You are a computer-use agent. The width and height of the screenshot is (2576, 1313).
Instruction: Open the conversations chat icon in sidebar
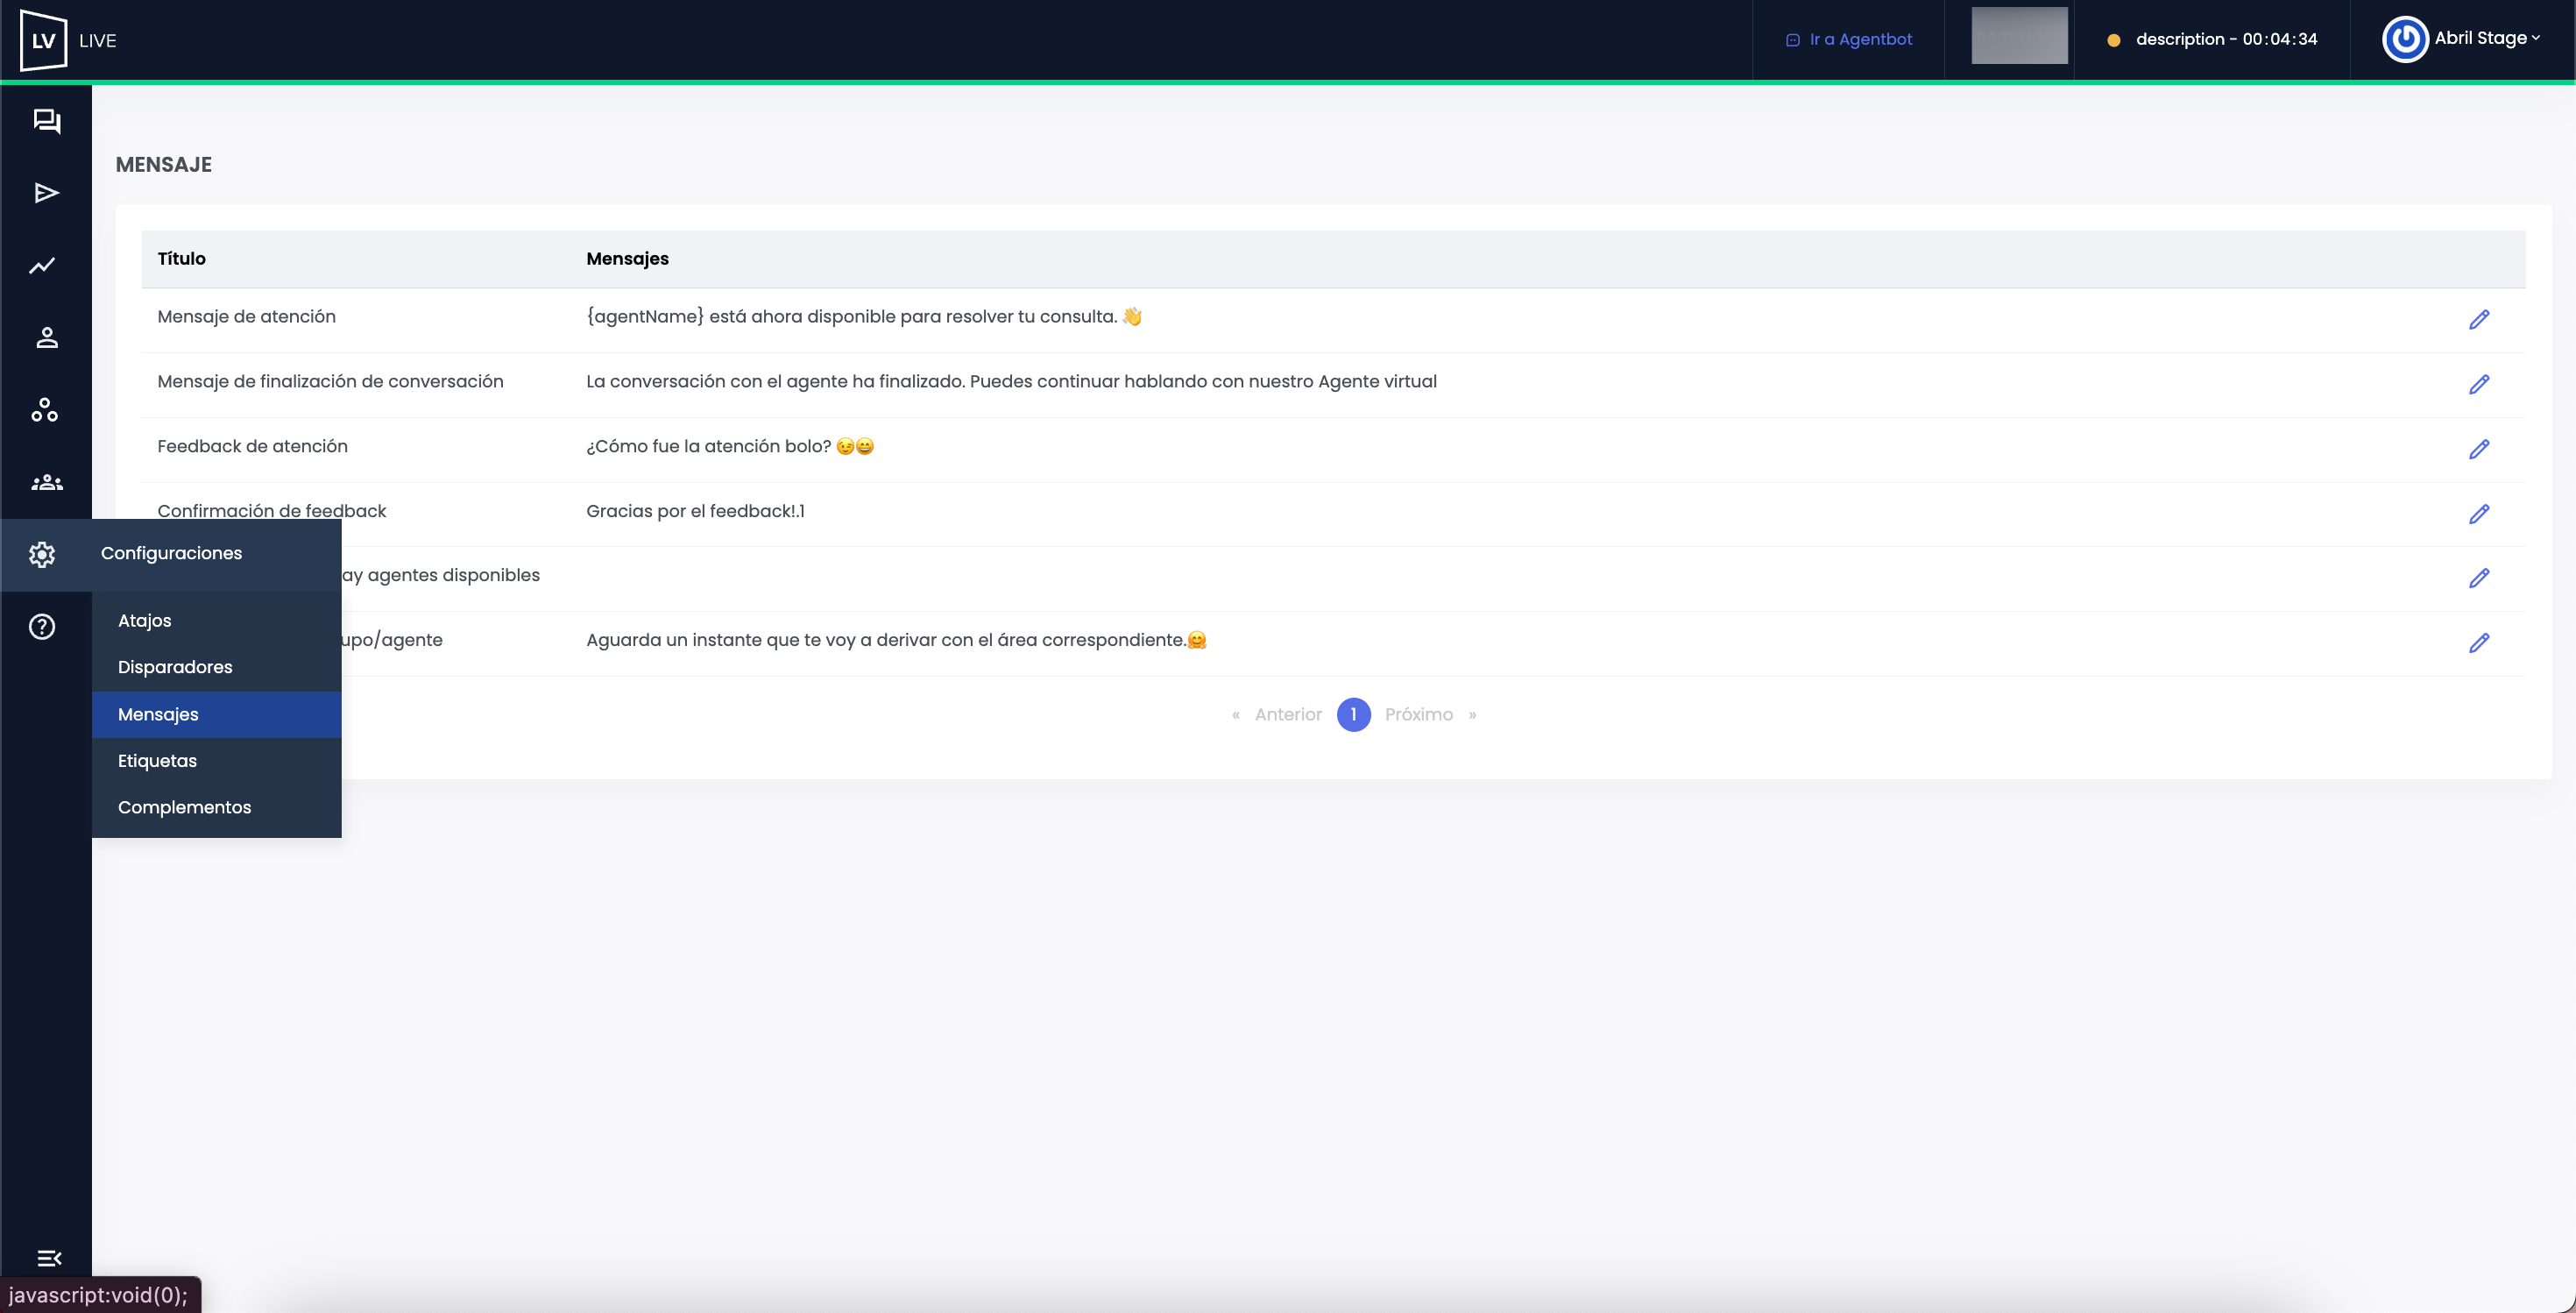click(46, 121)
